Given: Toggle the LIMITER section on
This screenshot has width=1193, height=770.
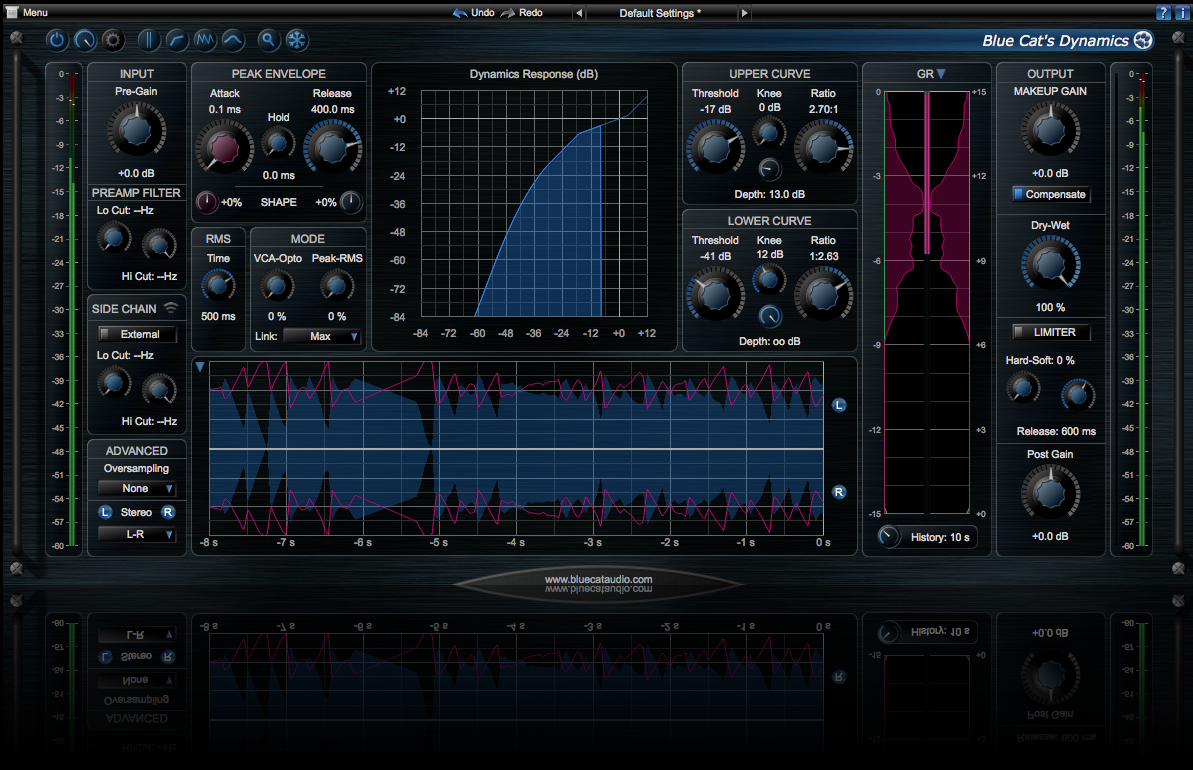Looking at the screenshot, I should [x=1050, y=331].
